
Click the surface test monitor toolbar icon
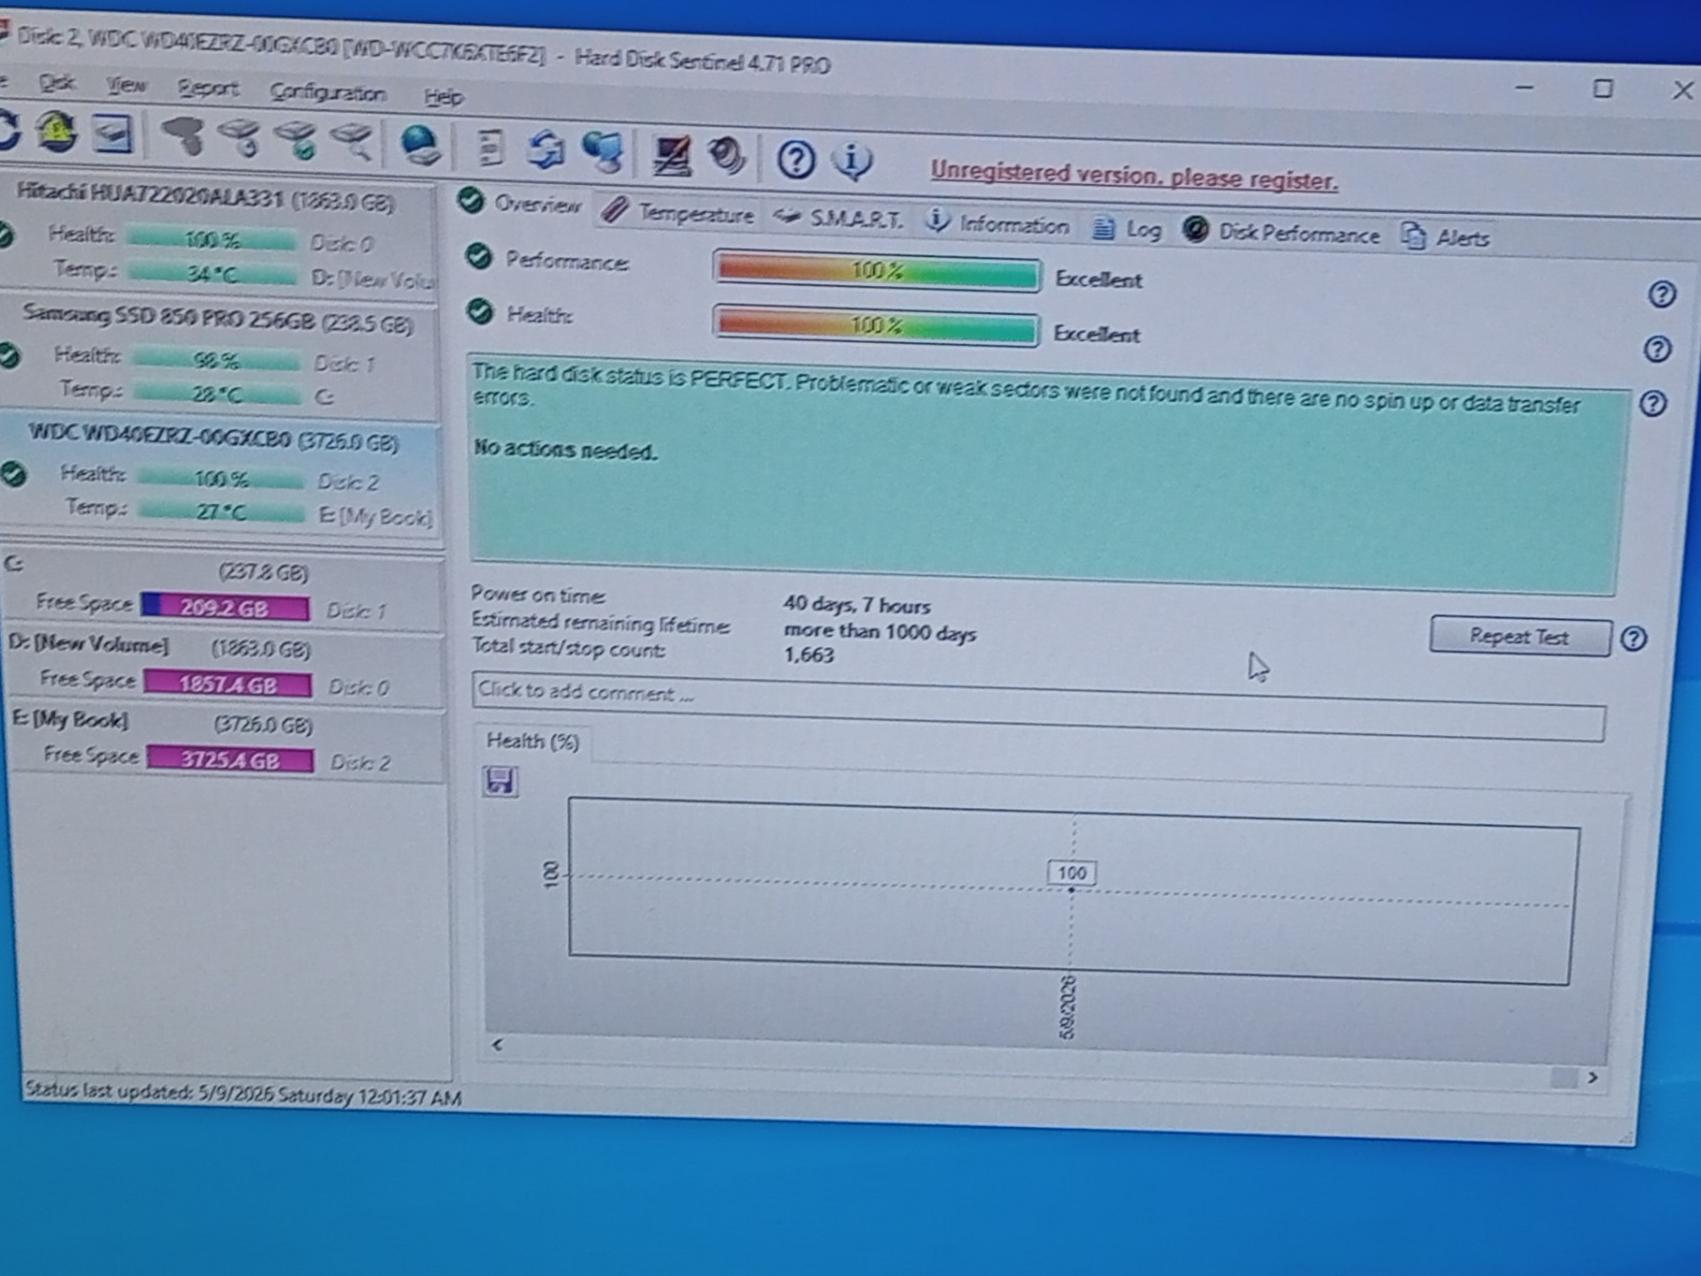click(671, 155)
